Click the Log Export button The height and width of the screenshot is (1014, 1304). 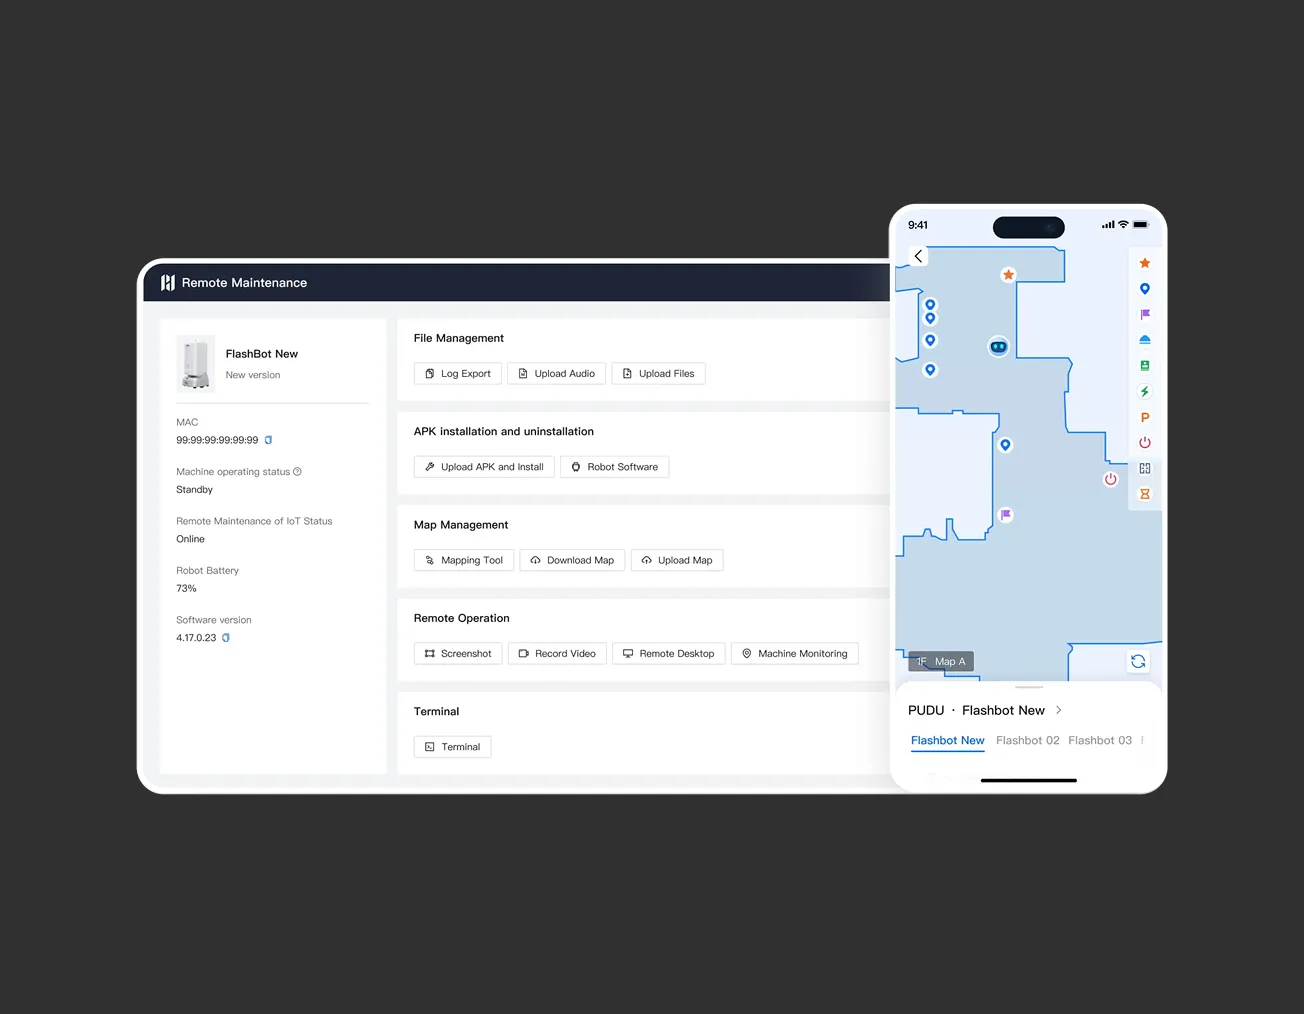click(458, 374)
